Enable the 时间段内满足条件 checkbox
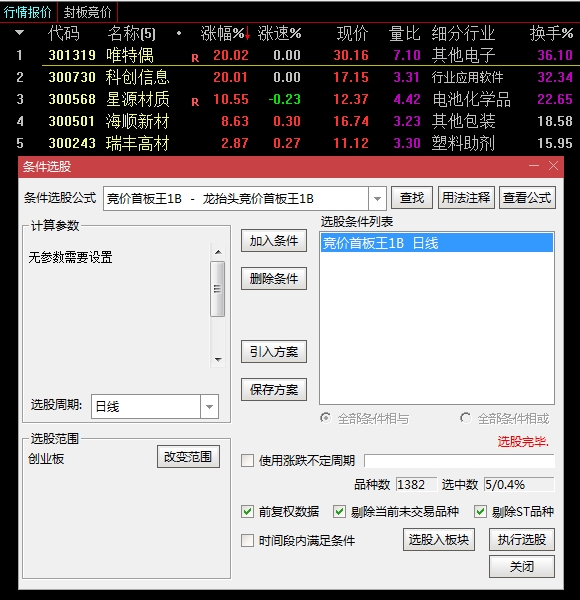Image resolution: width=580 pixels, height=600 pixels. point(248,541)
